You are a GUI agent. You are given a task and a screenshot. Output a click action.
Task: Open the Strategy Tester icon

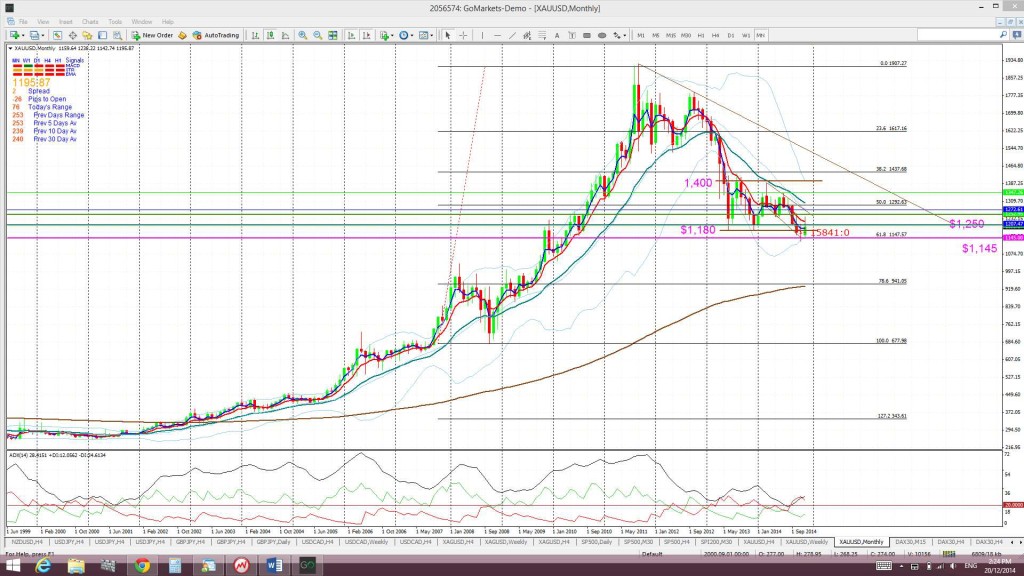click(x=118, y=35)
